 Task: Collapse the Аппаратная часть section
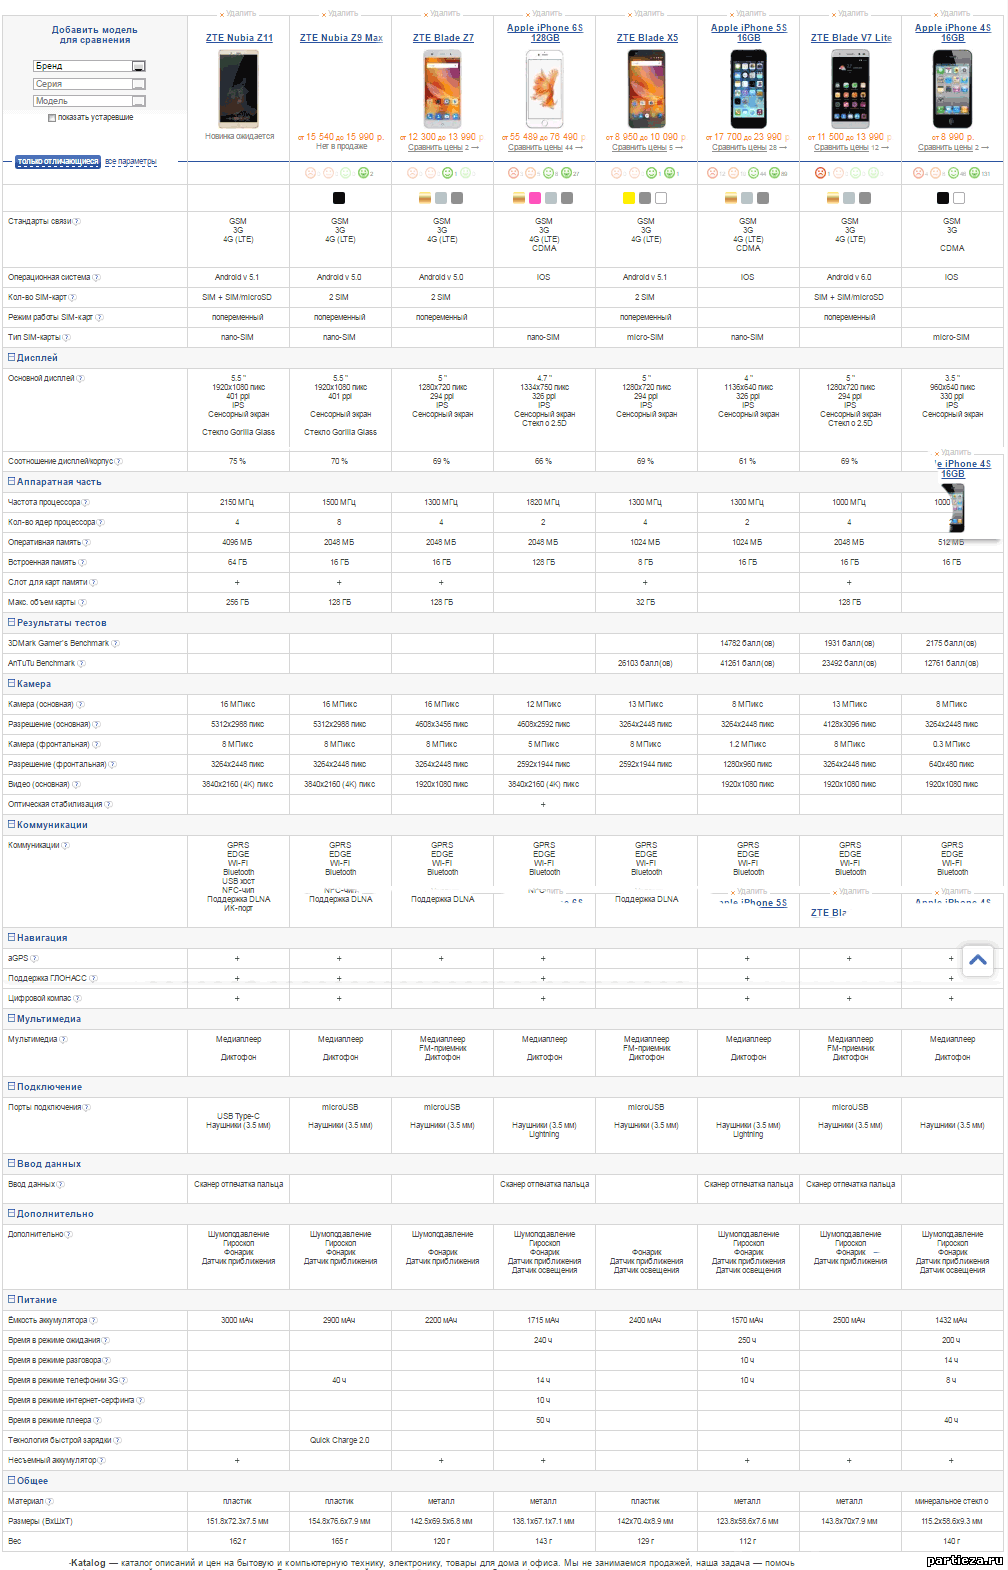12,482
